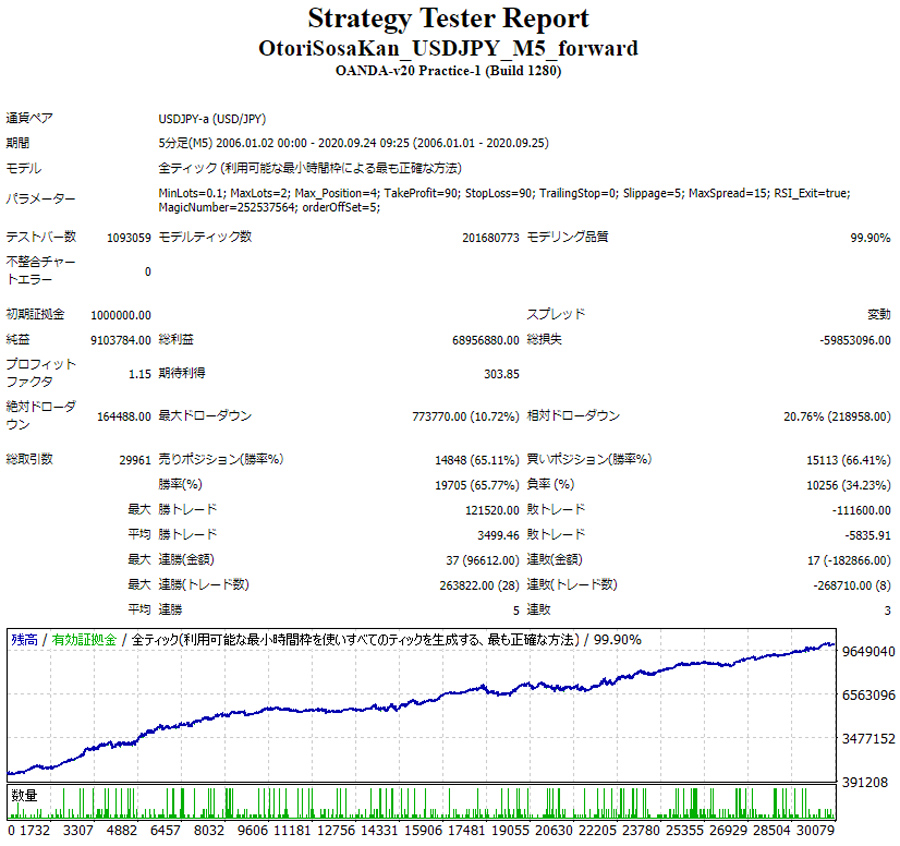Select the モデルティック数 value 201680773

[x=491, y=238]
